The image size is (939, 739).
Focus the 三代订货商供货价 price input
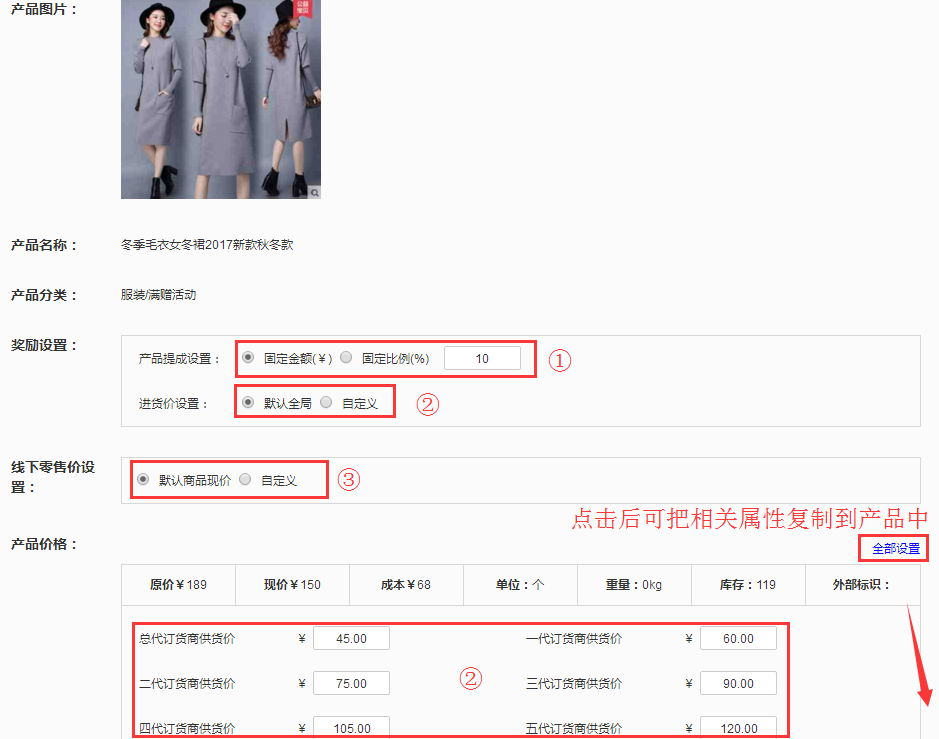pos(738,683)
